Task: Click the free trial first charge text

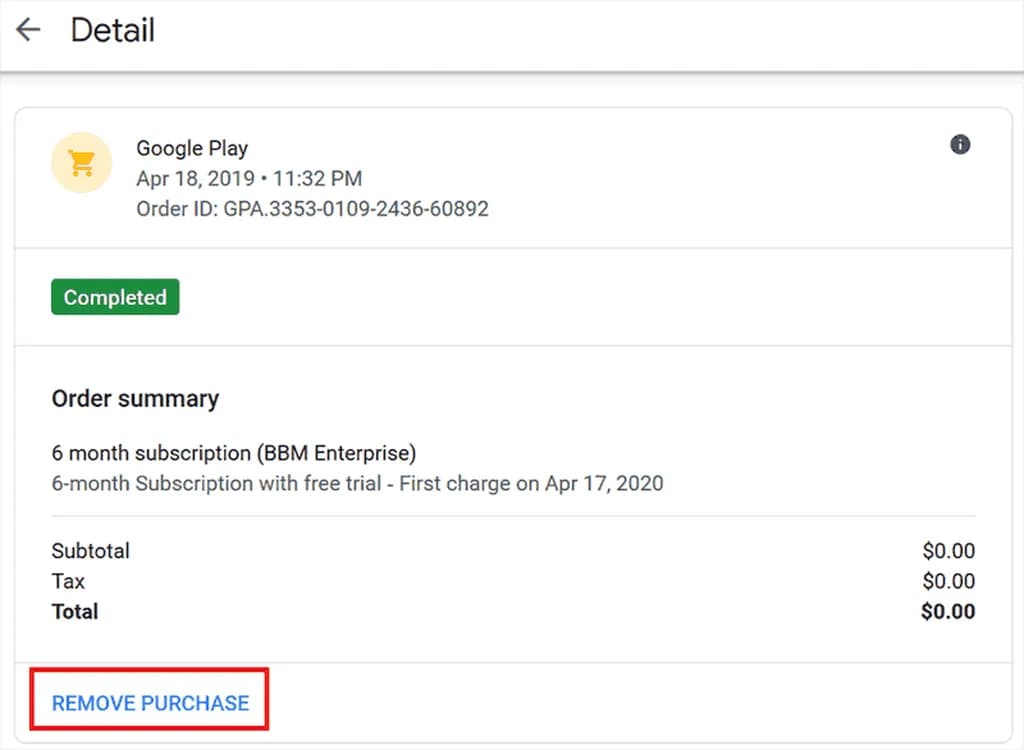Action: pos(357,483)
